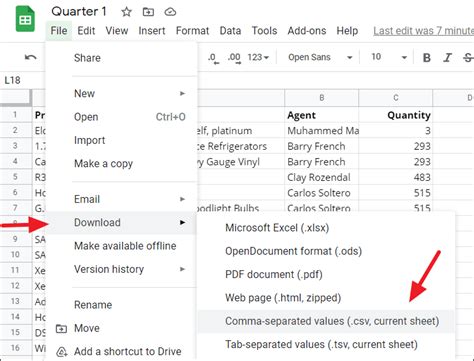Click the Drive shortcut icon in the File menu
The image size is (474, 361).
point(62,352)
